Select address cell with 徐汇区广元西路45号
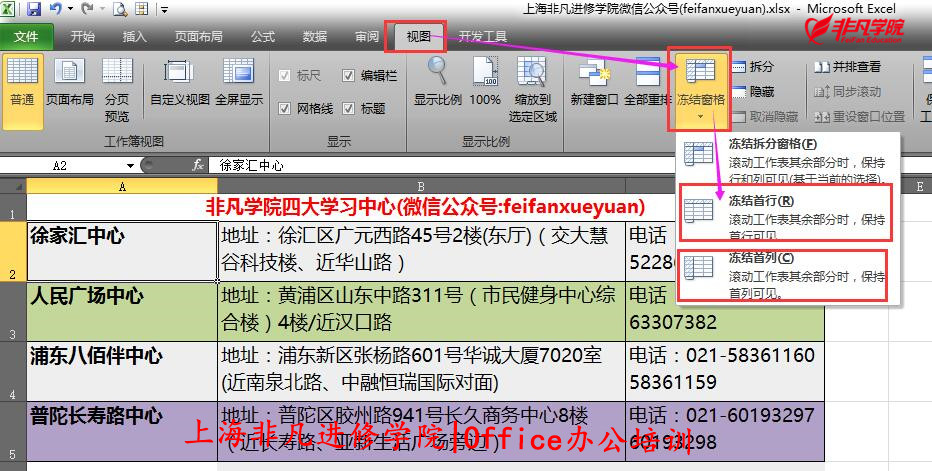 [x=421, y=251]
